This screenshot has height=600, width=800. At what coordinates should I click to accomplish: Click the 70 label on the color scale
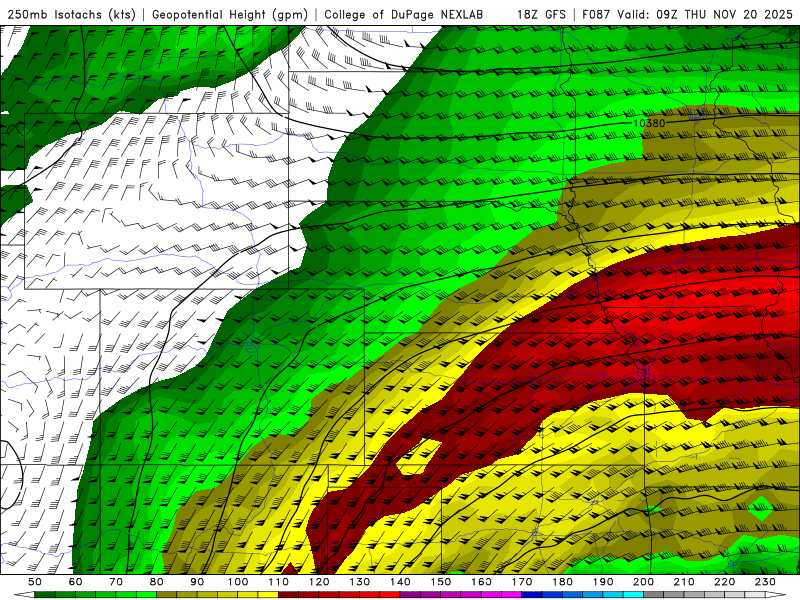[116, 582]
